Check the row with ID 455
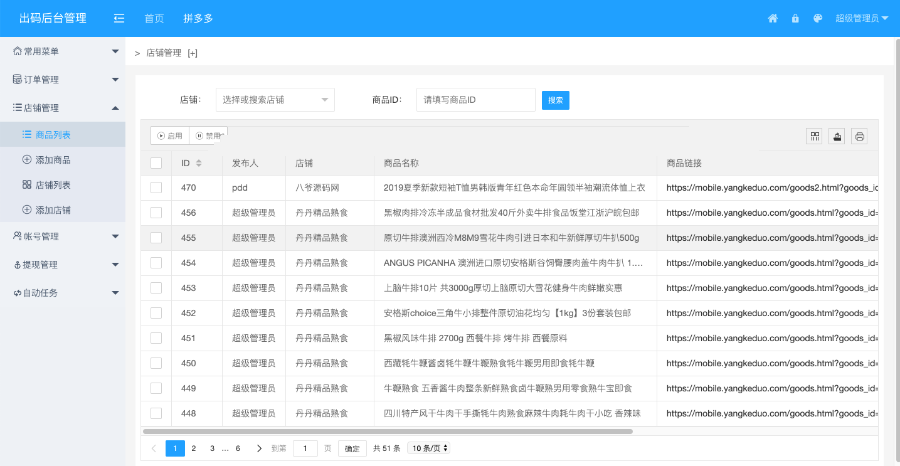The height and width of the screenshot is (466, 900). click(x=156, y=238)
